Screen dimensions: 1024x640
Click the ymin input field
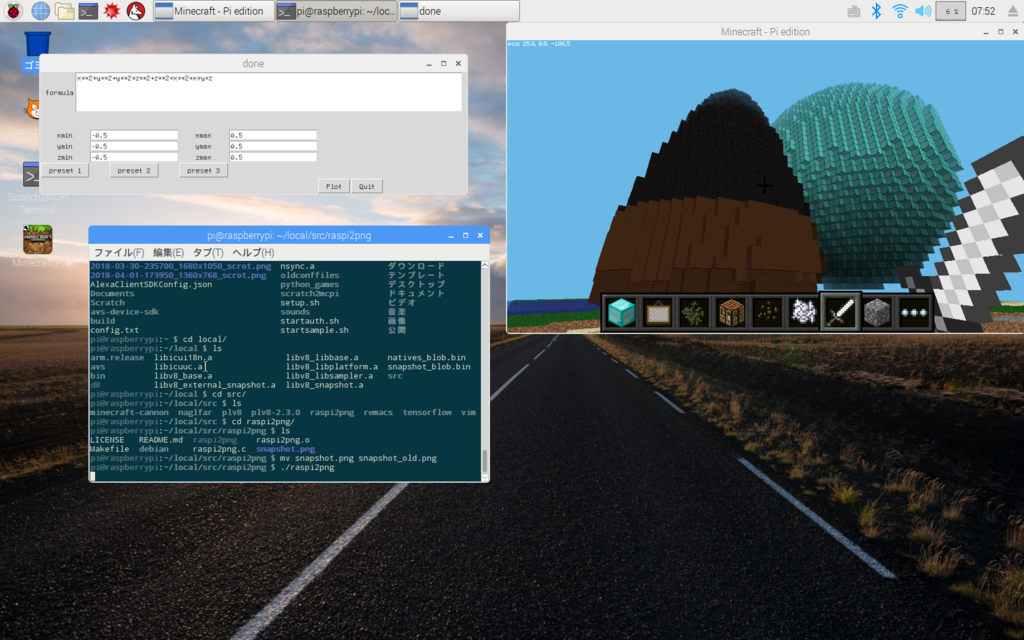point(134,146)
